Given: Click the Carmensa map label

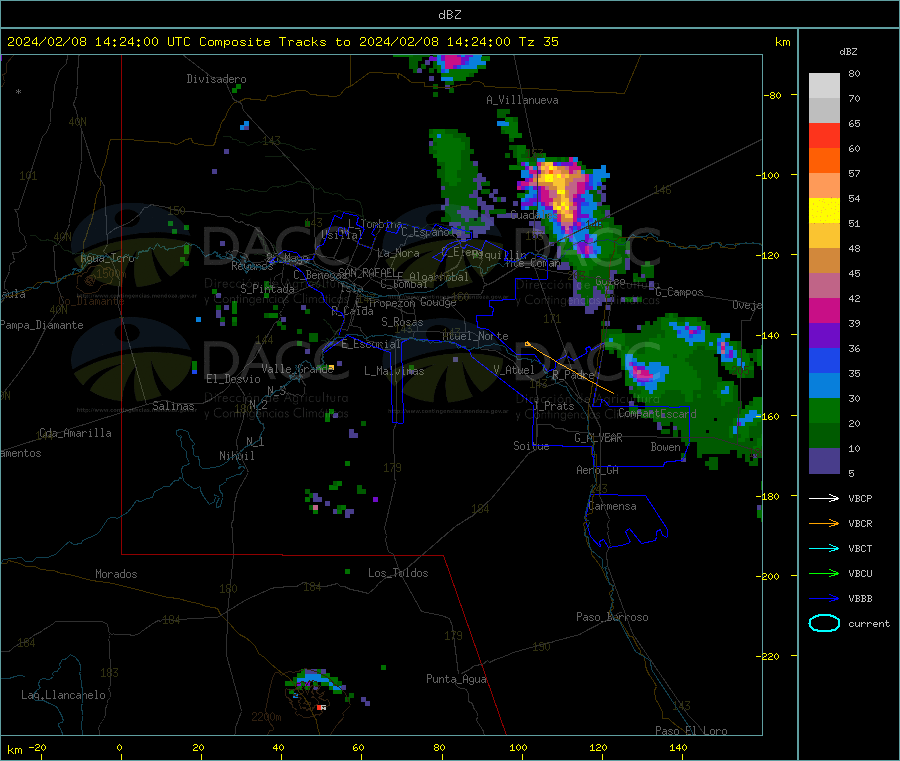Looking at the screenshot, I should pos(612,506).
